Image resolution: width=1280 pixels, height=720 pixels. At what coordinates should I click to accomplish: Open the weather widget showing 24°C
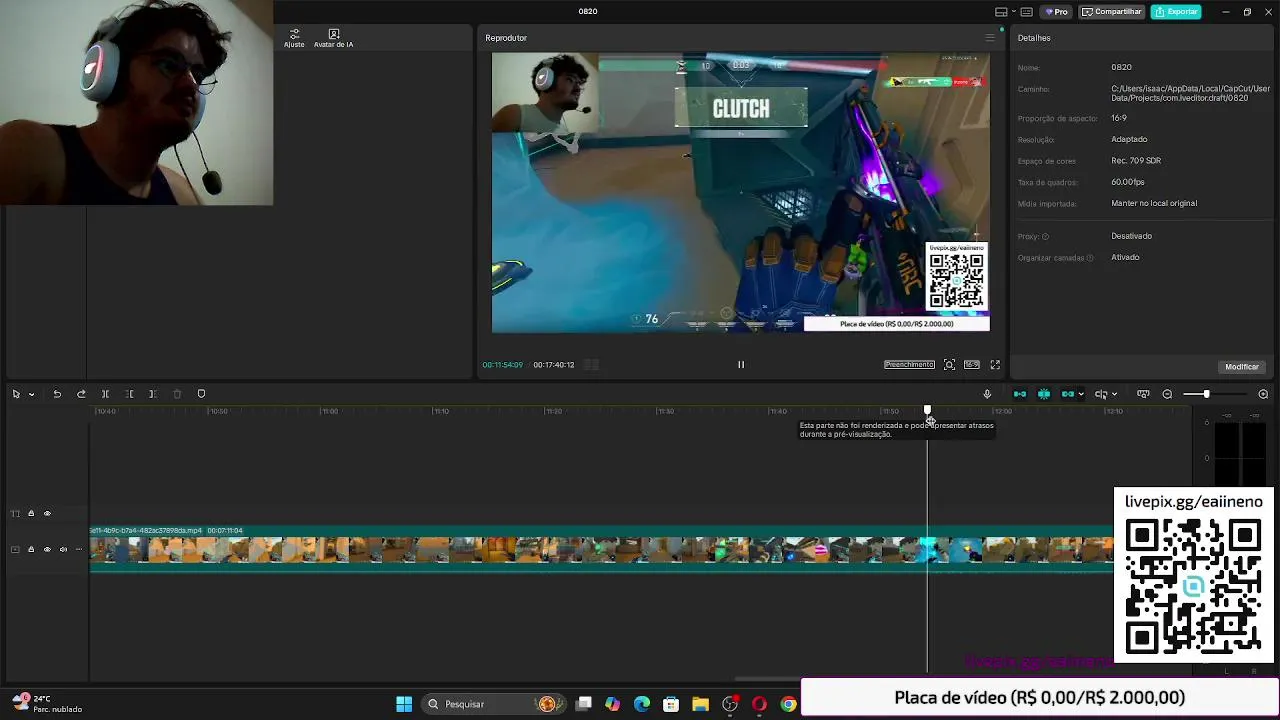click(47, 704)
